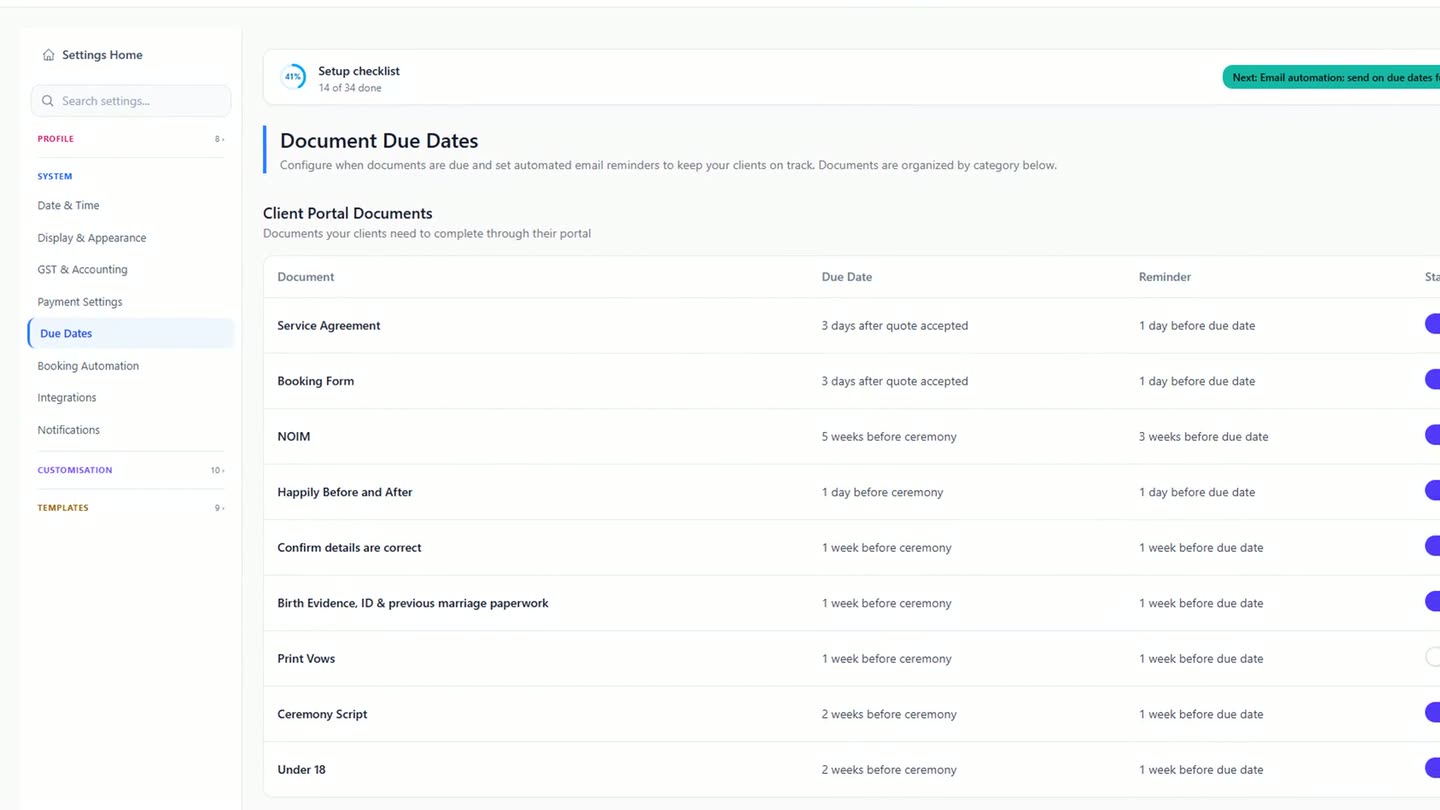The width and height of the screenshot is (1440, 810).
Task: Click the Settings Home house icon
Action: [48, 55]
